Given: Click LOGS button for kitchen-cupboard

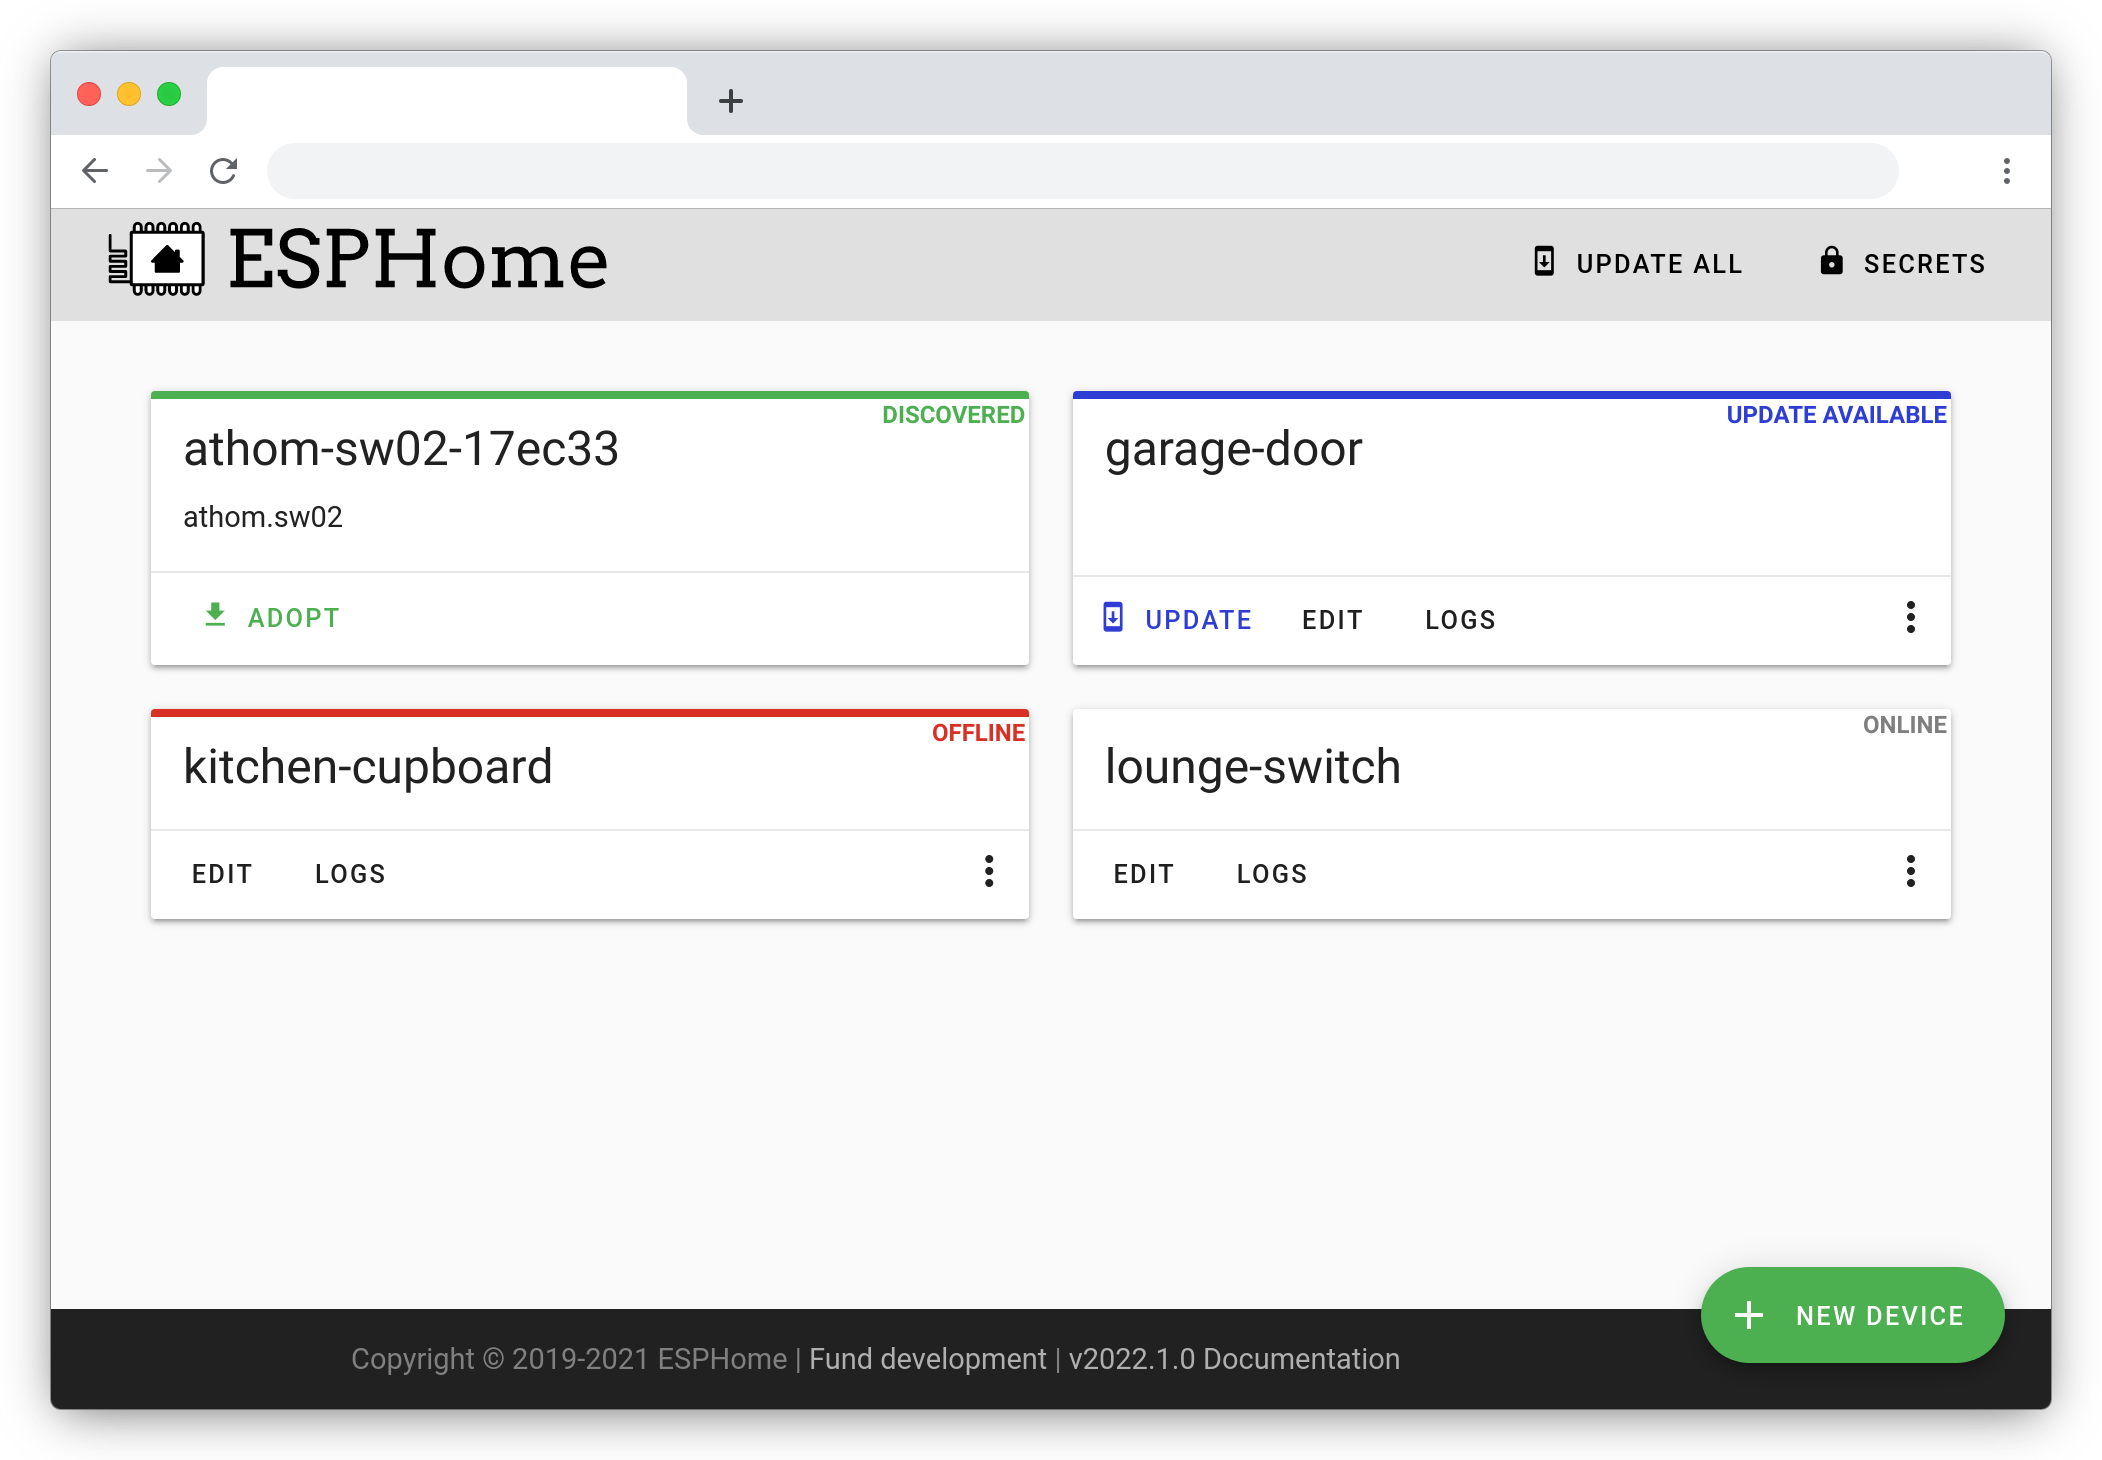Looking at the screenshot, I should coord(348,874).
